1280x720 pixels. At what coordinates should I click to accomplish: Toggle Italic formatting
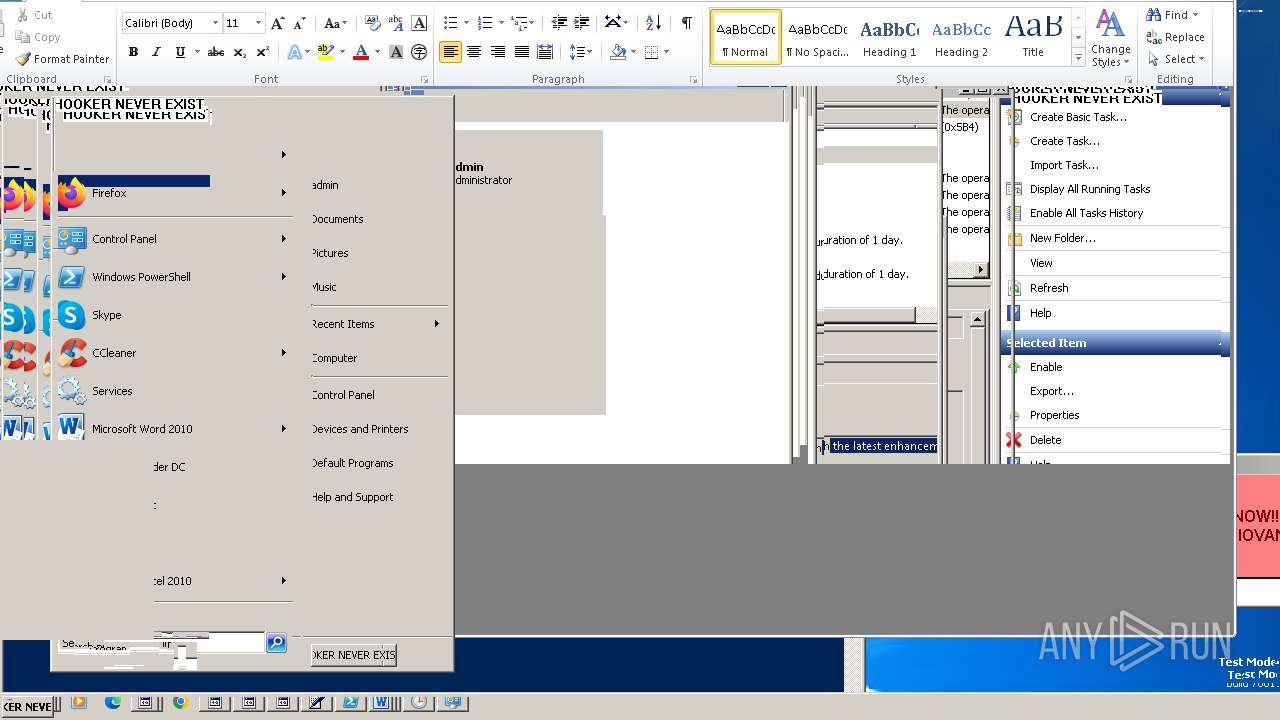coord(156,52)
